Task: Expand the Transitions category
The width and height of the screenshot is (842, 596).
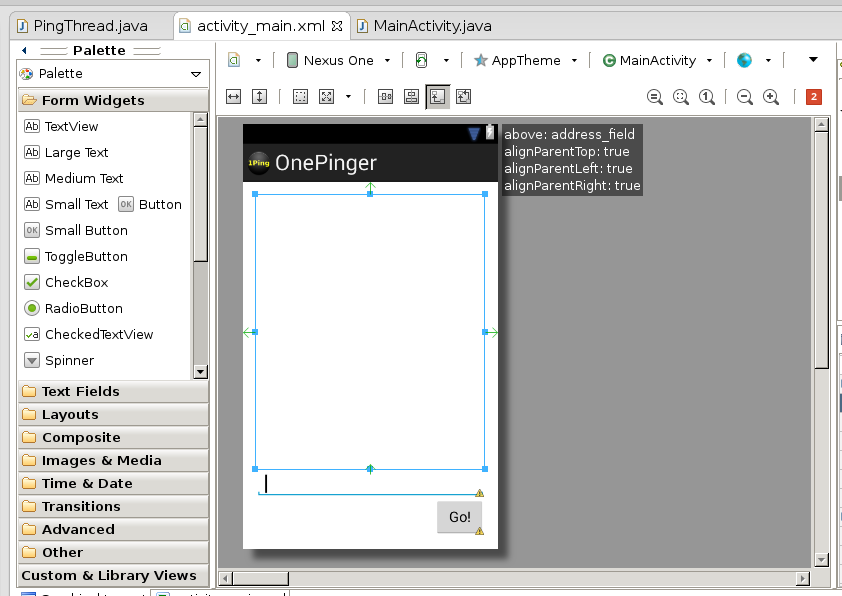Action: [113, 507]
